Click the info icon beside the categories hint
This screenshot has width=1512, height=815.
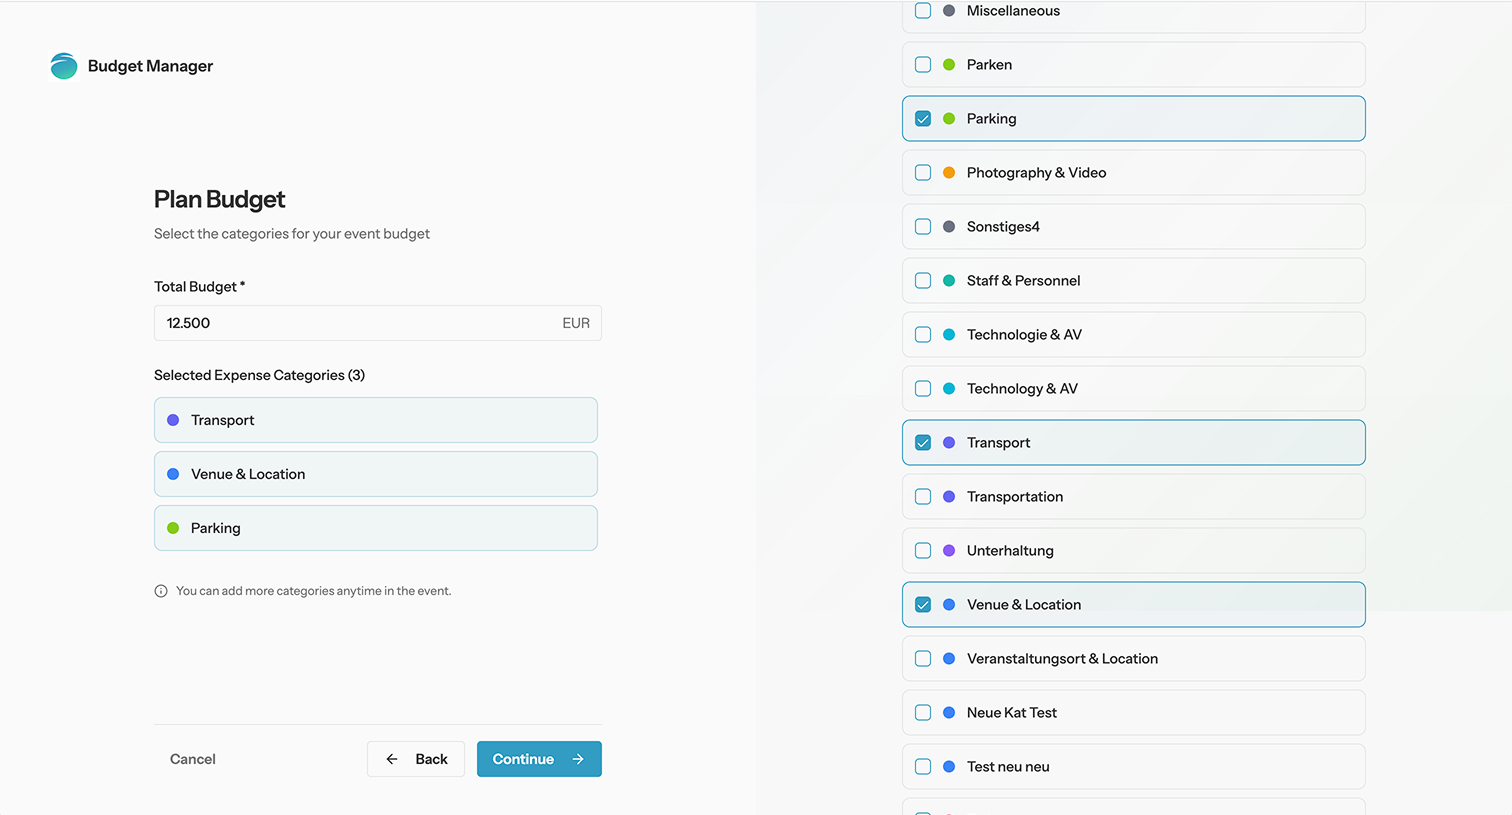161,591
